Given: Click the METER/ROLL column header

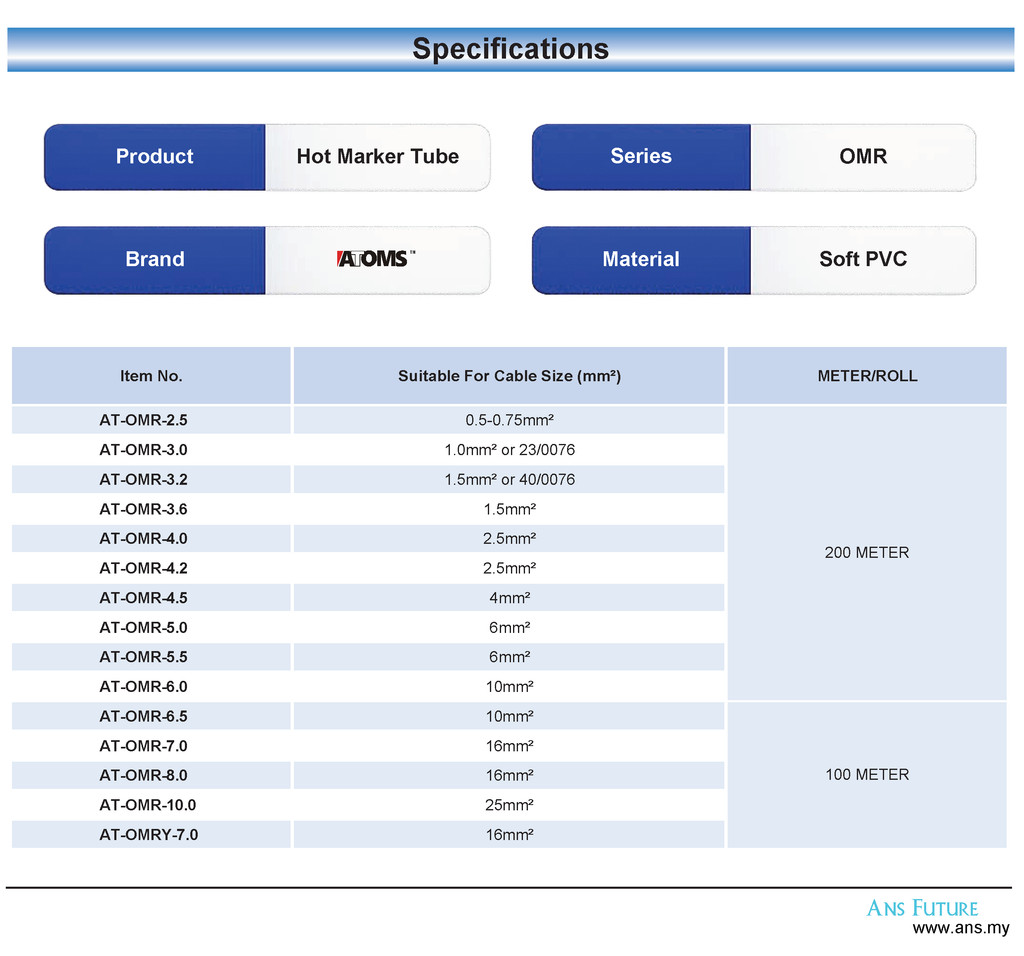Looking at the screenshot, I should click(867, 375).
